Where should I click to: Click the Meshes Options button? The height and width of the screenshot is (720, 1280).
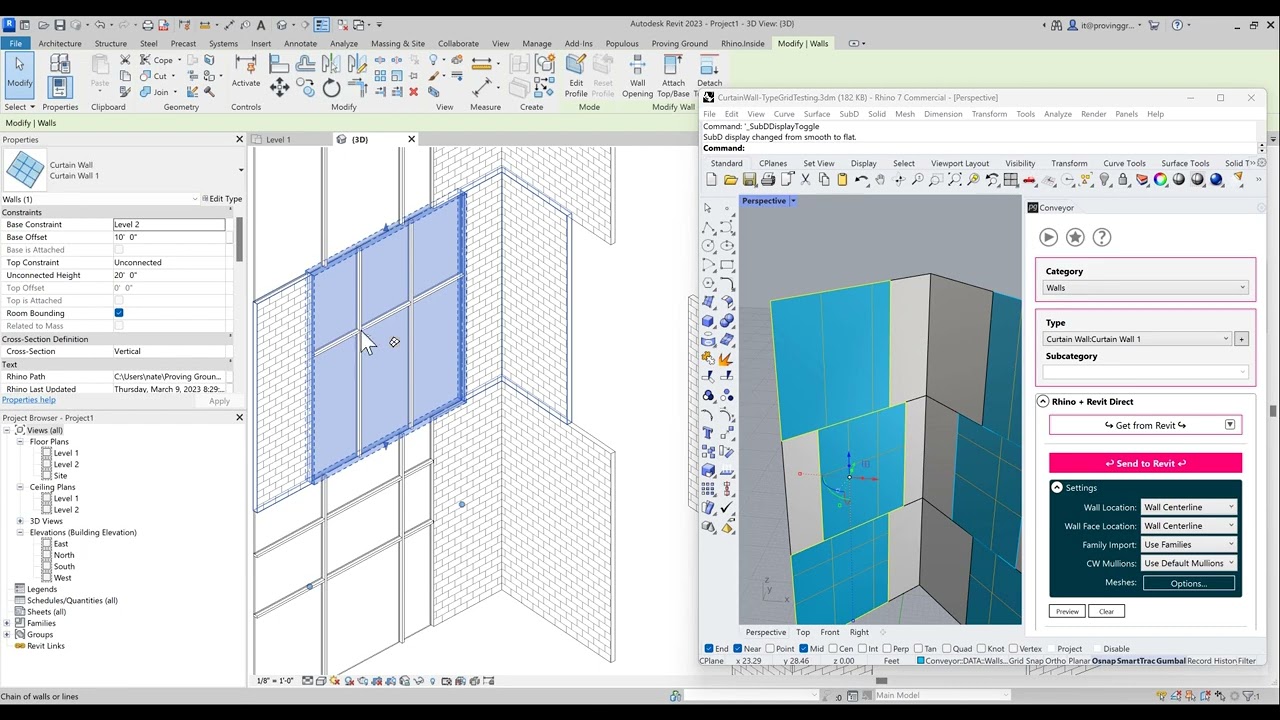1188,583
